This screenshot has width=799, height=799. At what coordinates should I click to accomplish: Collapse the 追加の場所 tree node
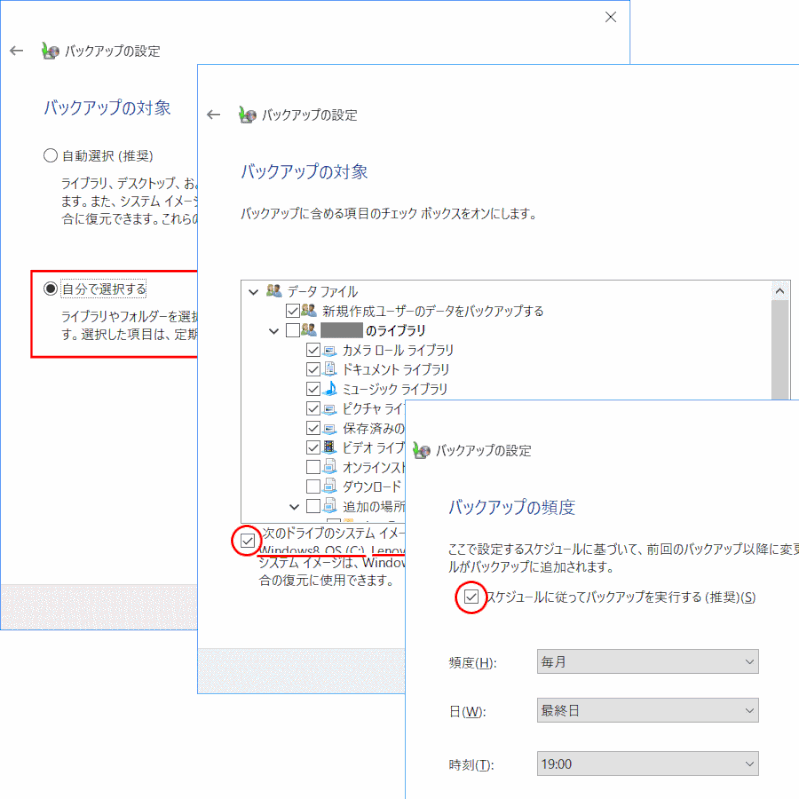[x=294, y=507]
